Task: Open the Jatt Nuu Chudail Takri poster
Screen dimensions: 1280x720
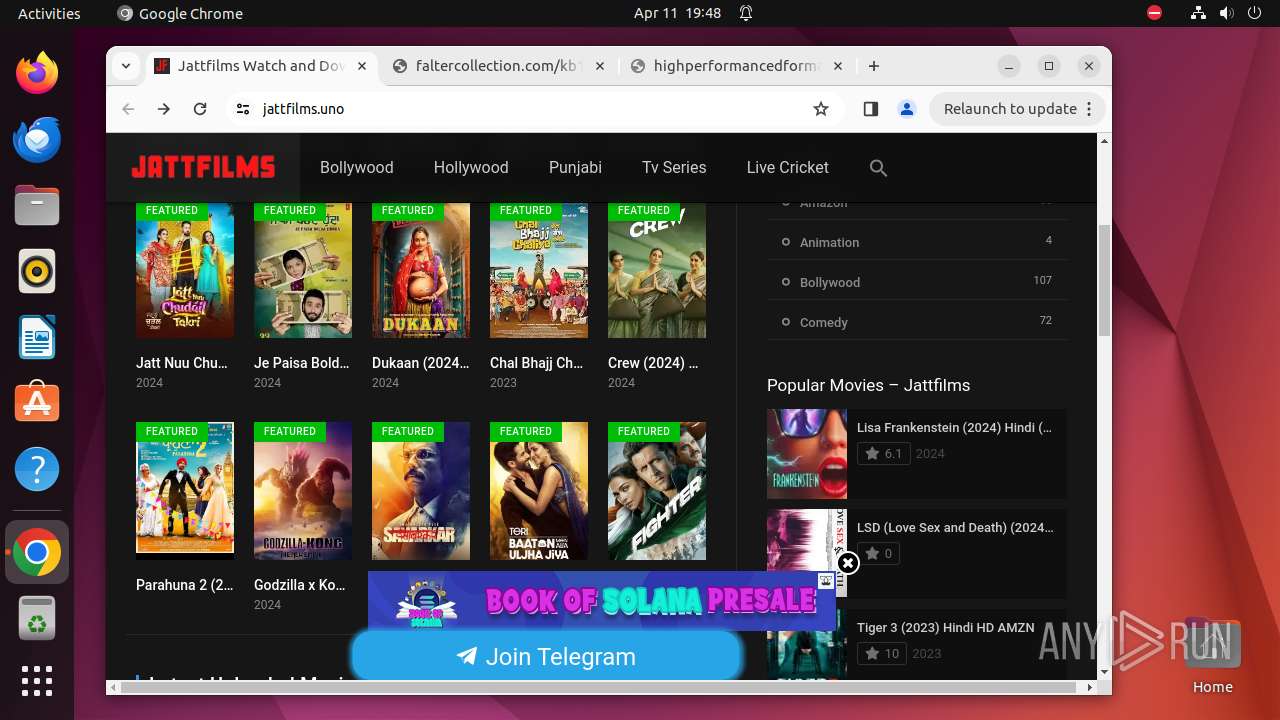Action: point(185,271)
